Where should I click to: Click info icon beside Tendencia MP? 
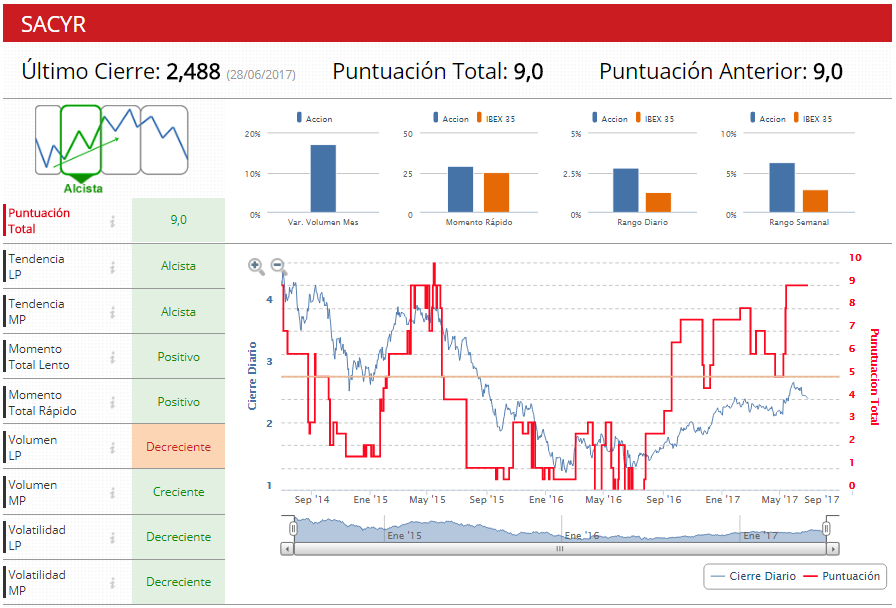(x=113, y=312)
